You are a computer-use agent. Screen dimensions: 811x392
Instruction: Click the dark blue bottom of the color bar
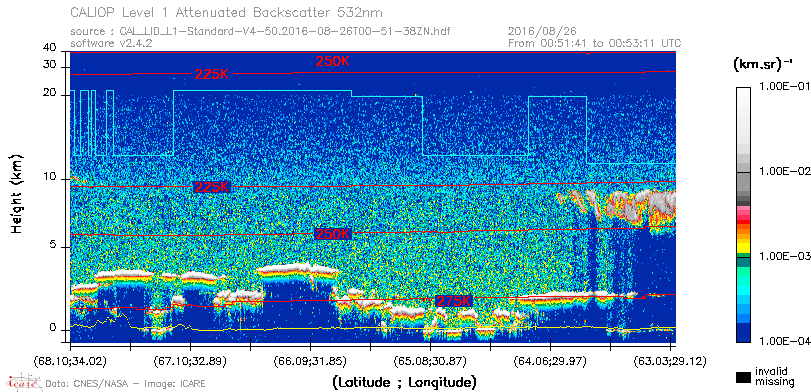744,334
